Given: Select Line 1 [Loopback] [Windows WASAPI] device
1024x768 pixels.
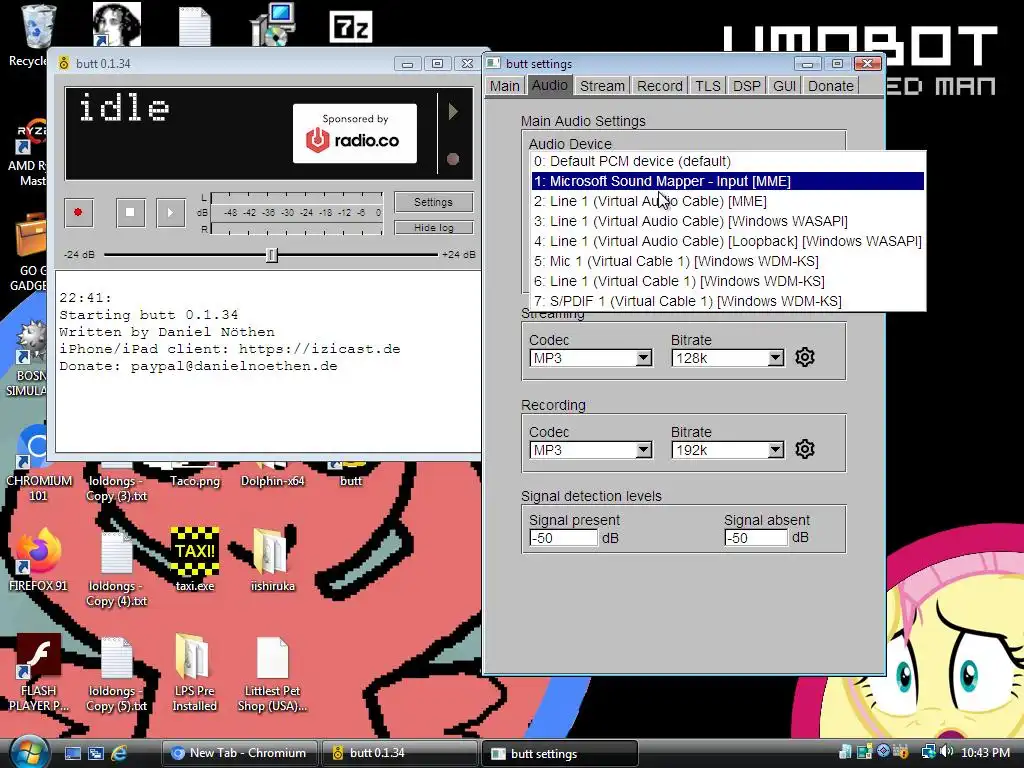Looking at the screenshot, I should [x=728, y=241].
